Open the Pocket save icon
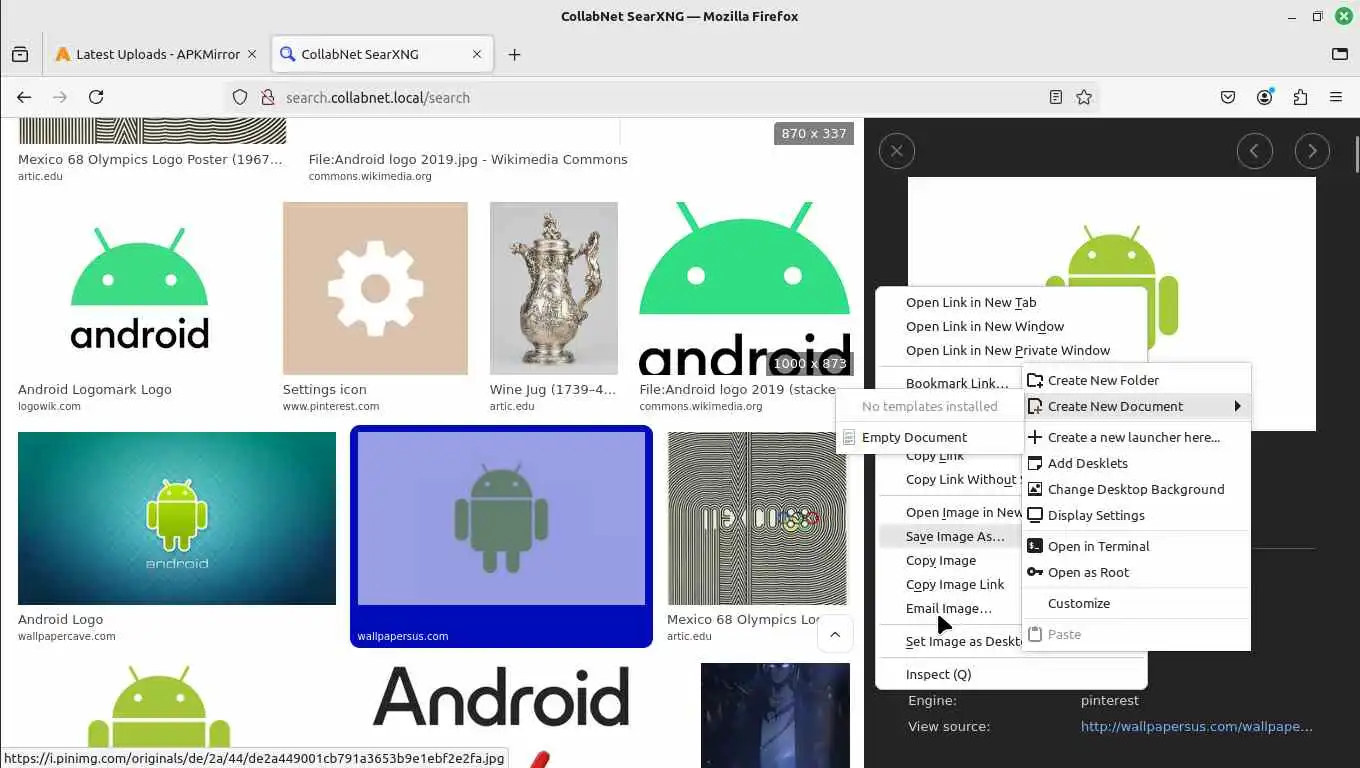Image resolution: width=1360 pixels, height=768 pixels. [1228, 97]
